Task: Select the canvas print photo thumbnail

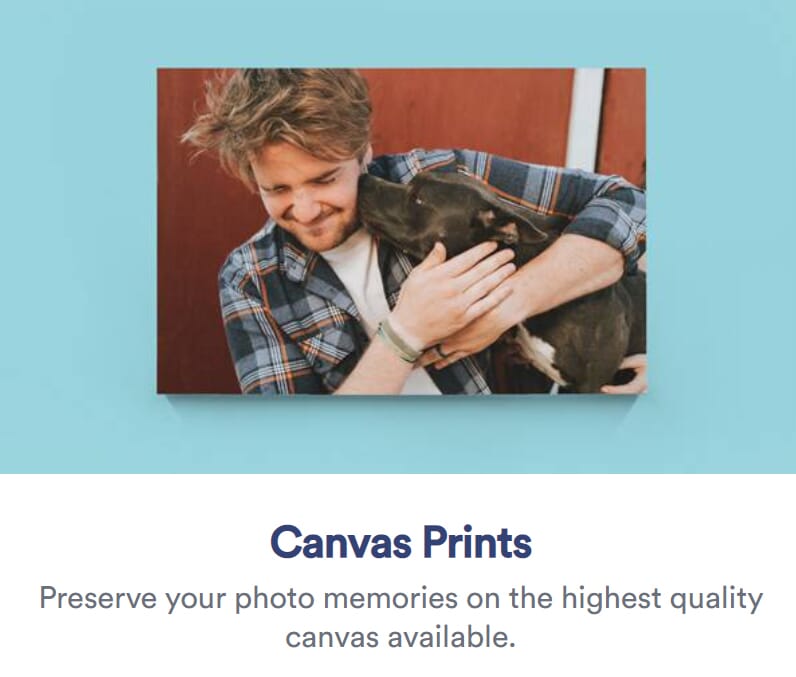Action: [x=402, y=231]
